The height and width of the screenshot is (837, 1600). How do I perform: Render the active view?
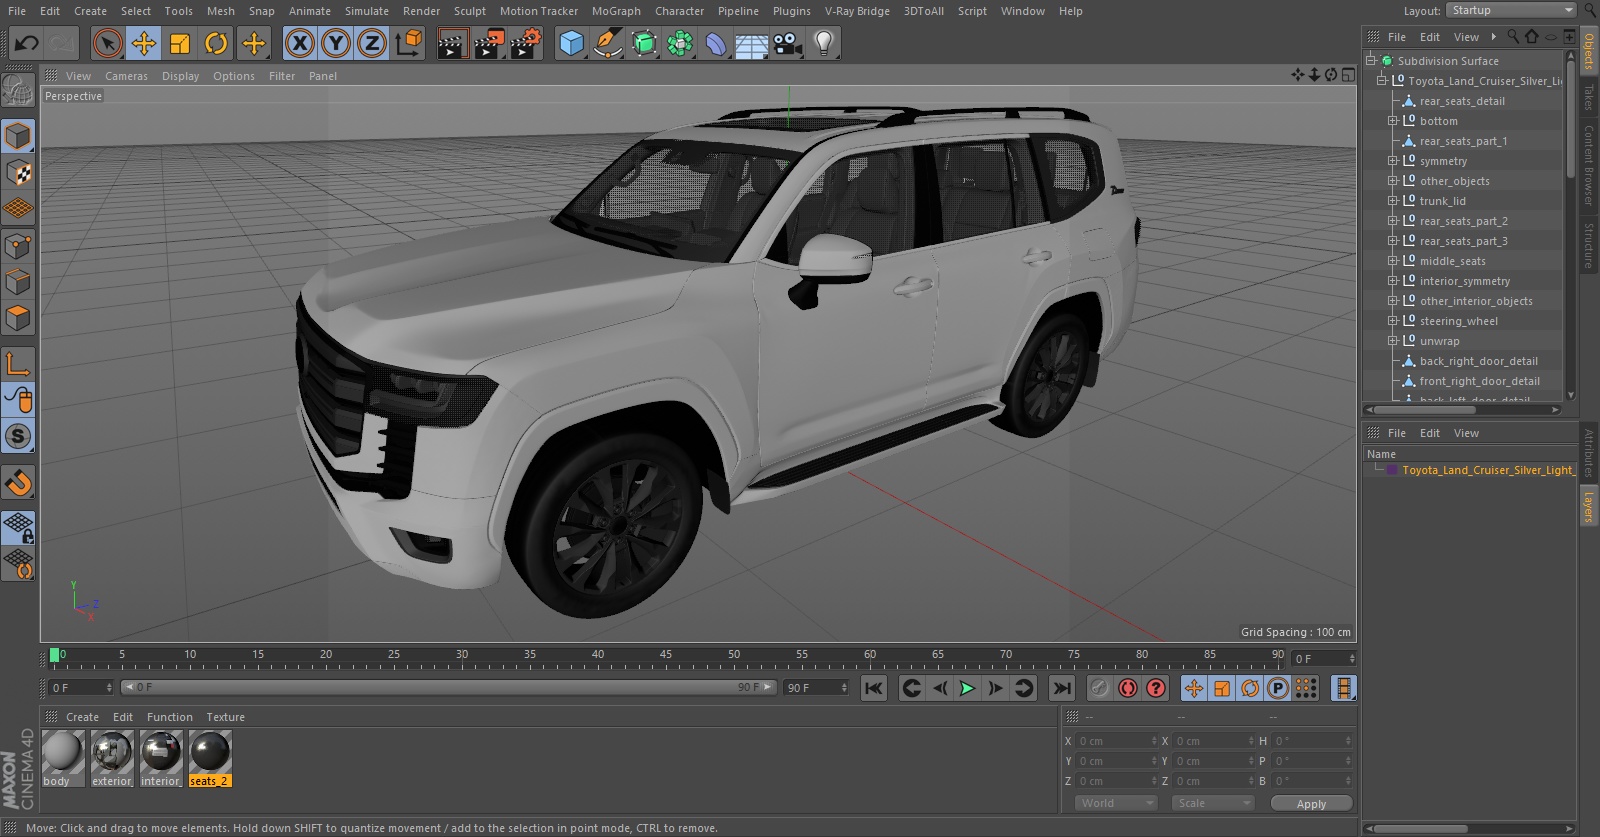(x=452, y=43)
